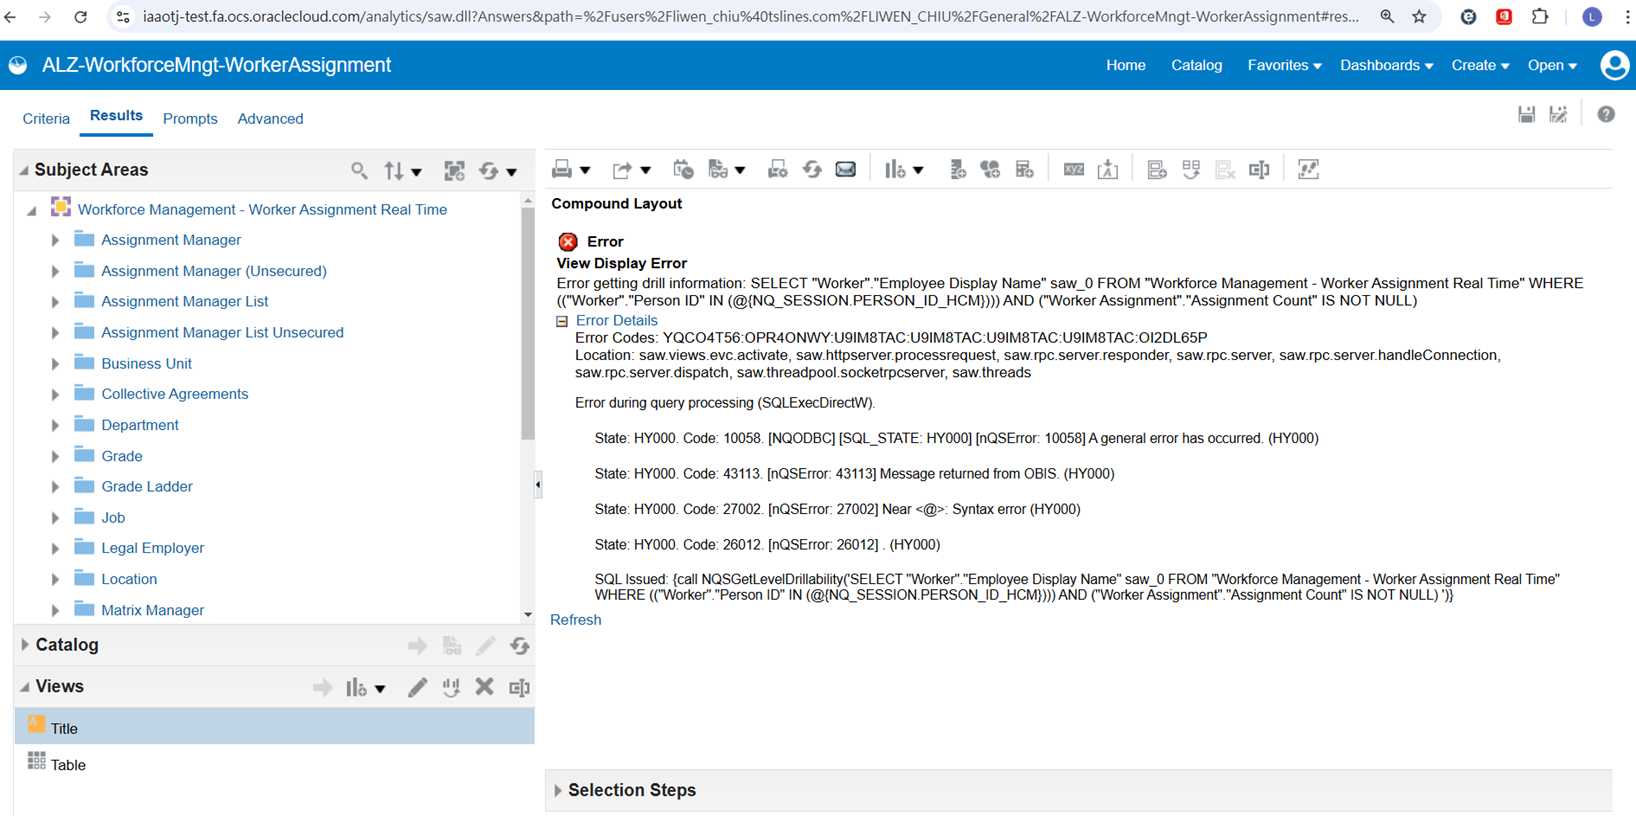Open the Advanced tab
The height and width of the screenshot is (816, 1636).
(270, 119)
